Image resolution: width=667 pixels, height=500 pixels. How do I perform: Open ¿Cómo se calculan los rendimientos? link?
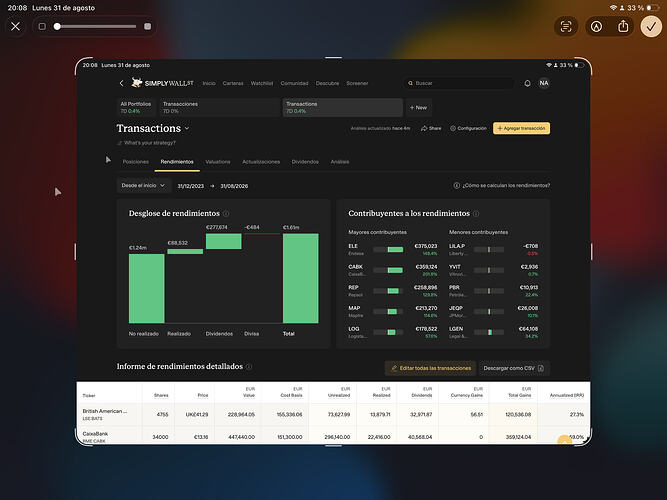(502, 186)
